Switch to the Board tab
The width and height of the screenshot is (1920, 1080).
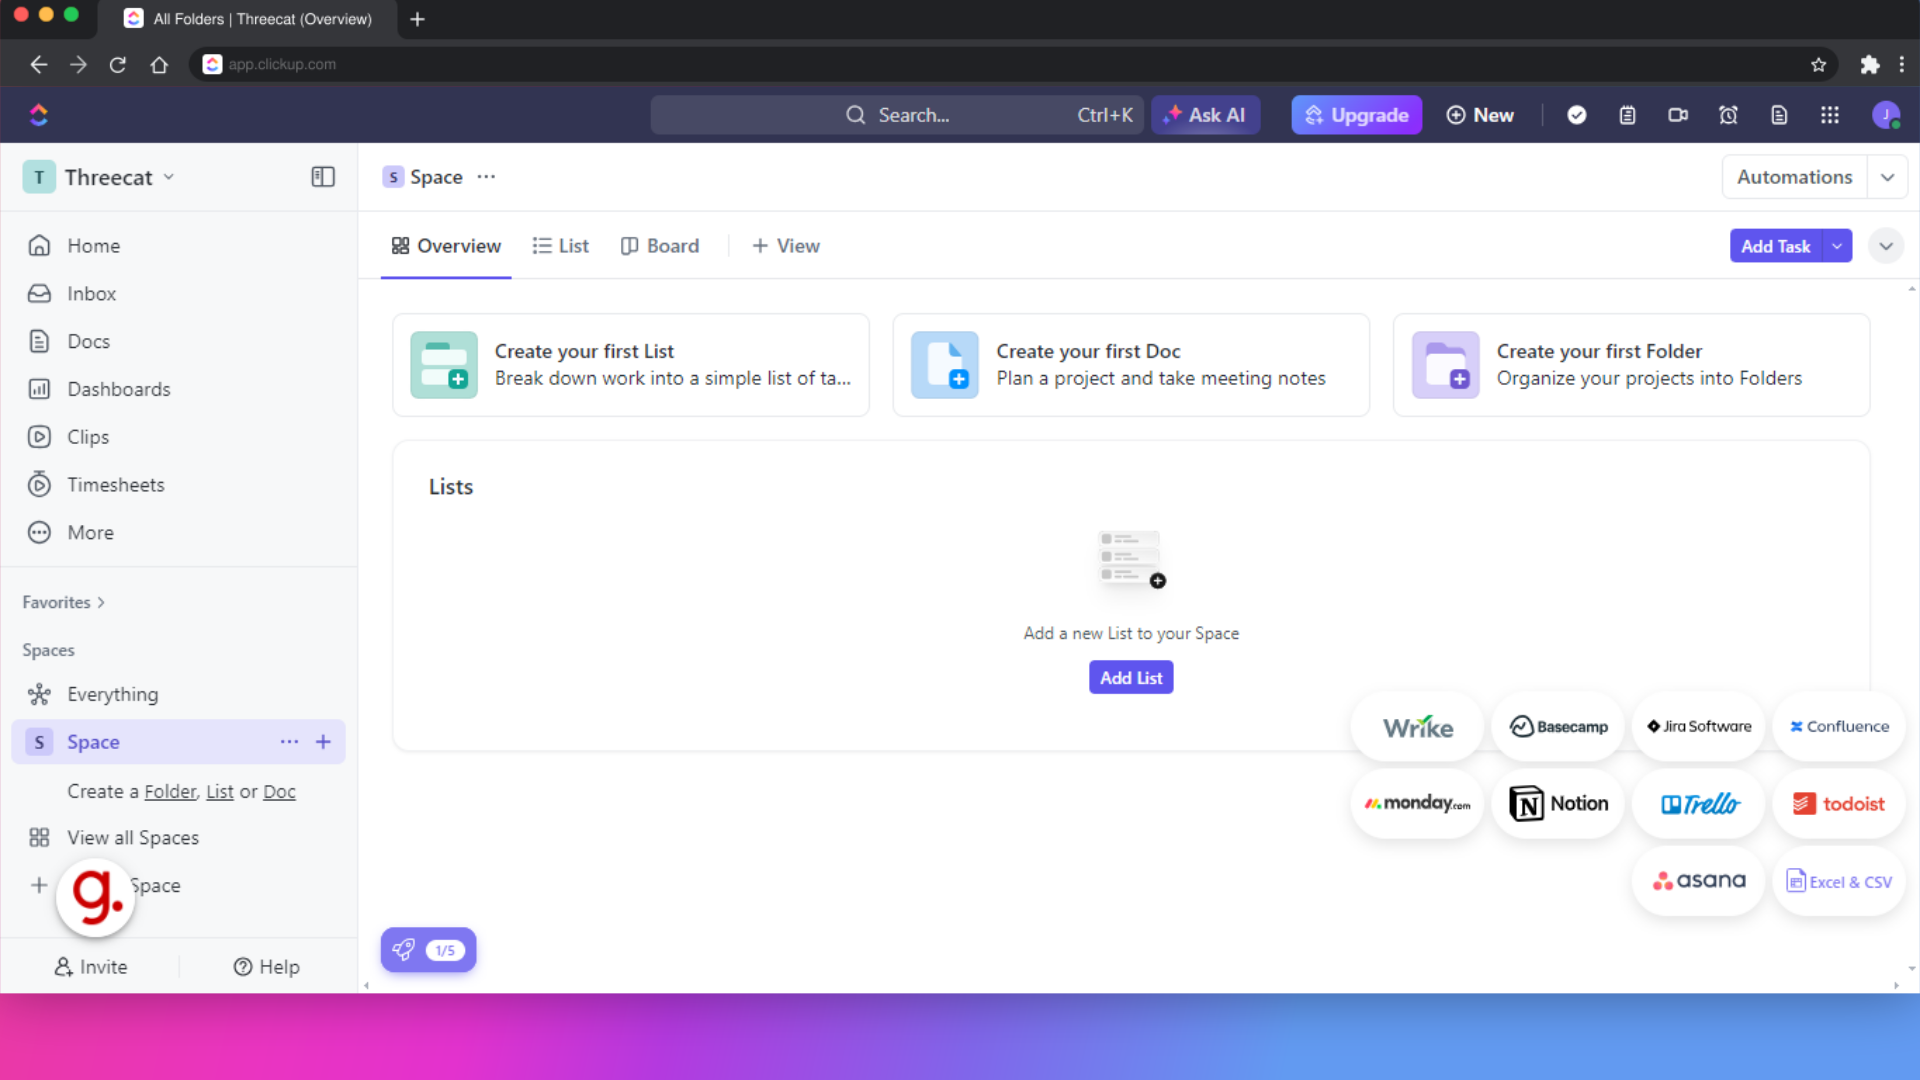click(660, 246)
